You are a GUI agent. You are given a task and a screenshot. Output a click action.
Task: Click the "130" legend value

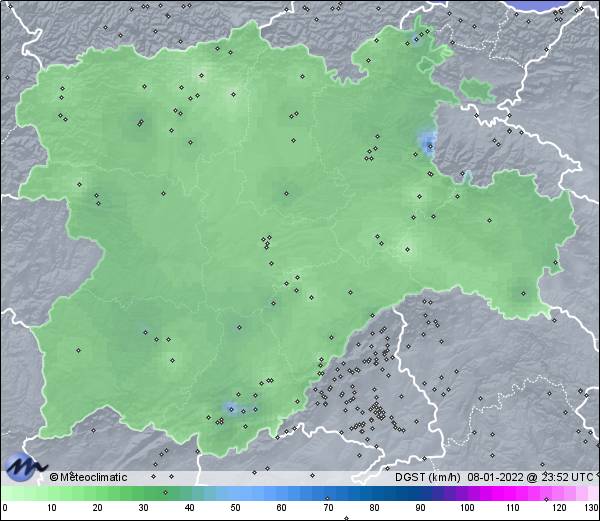point(592,508)
